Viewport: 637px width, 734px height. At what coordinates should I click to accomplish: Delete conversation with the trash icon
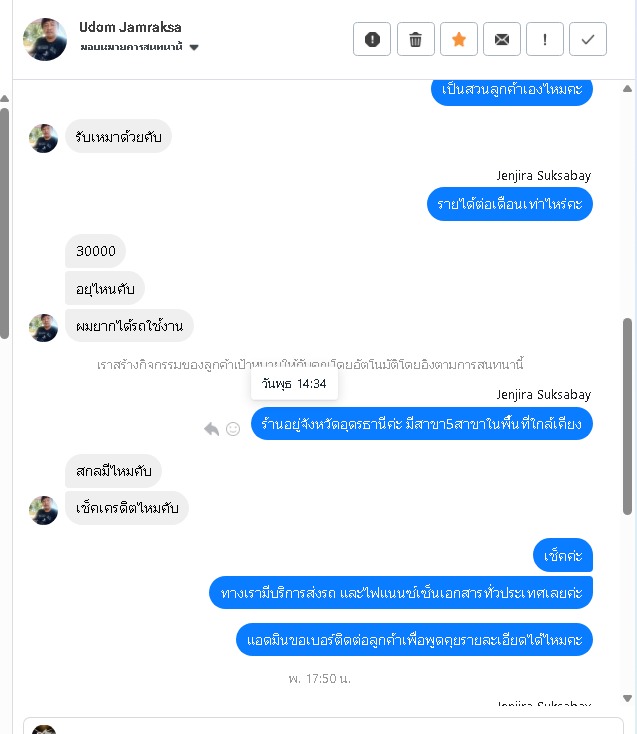click(416, 39)
